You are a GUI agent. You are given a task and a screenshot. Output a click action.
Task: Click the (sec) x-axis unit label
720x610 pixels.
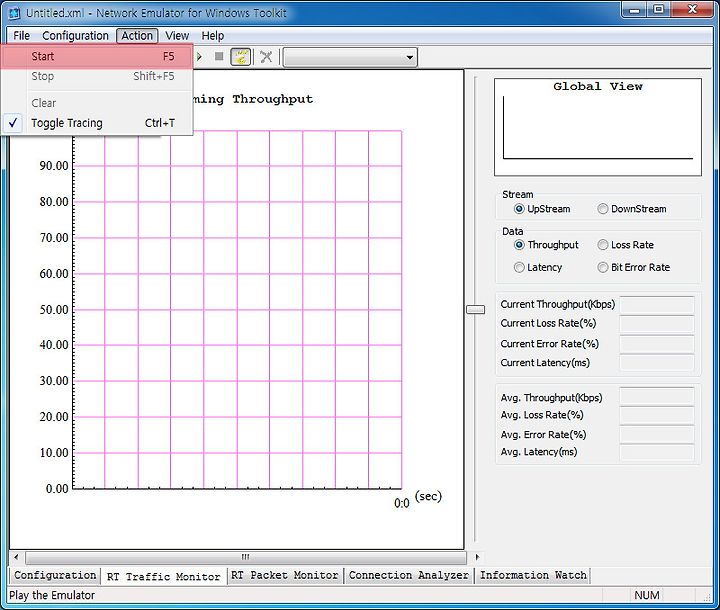428,496
